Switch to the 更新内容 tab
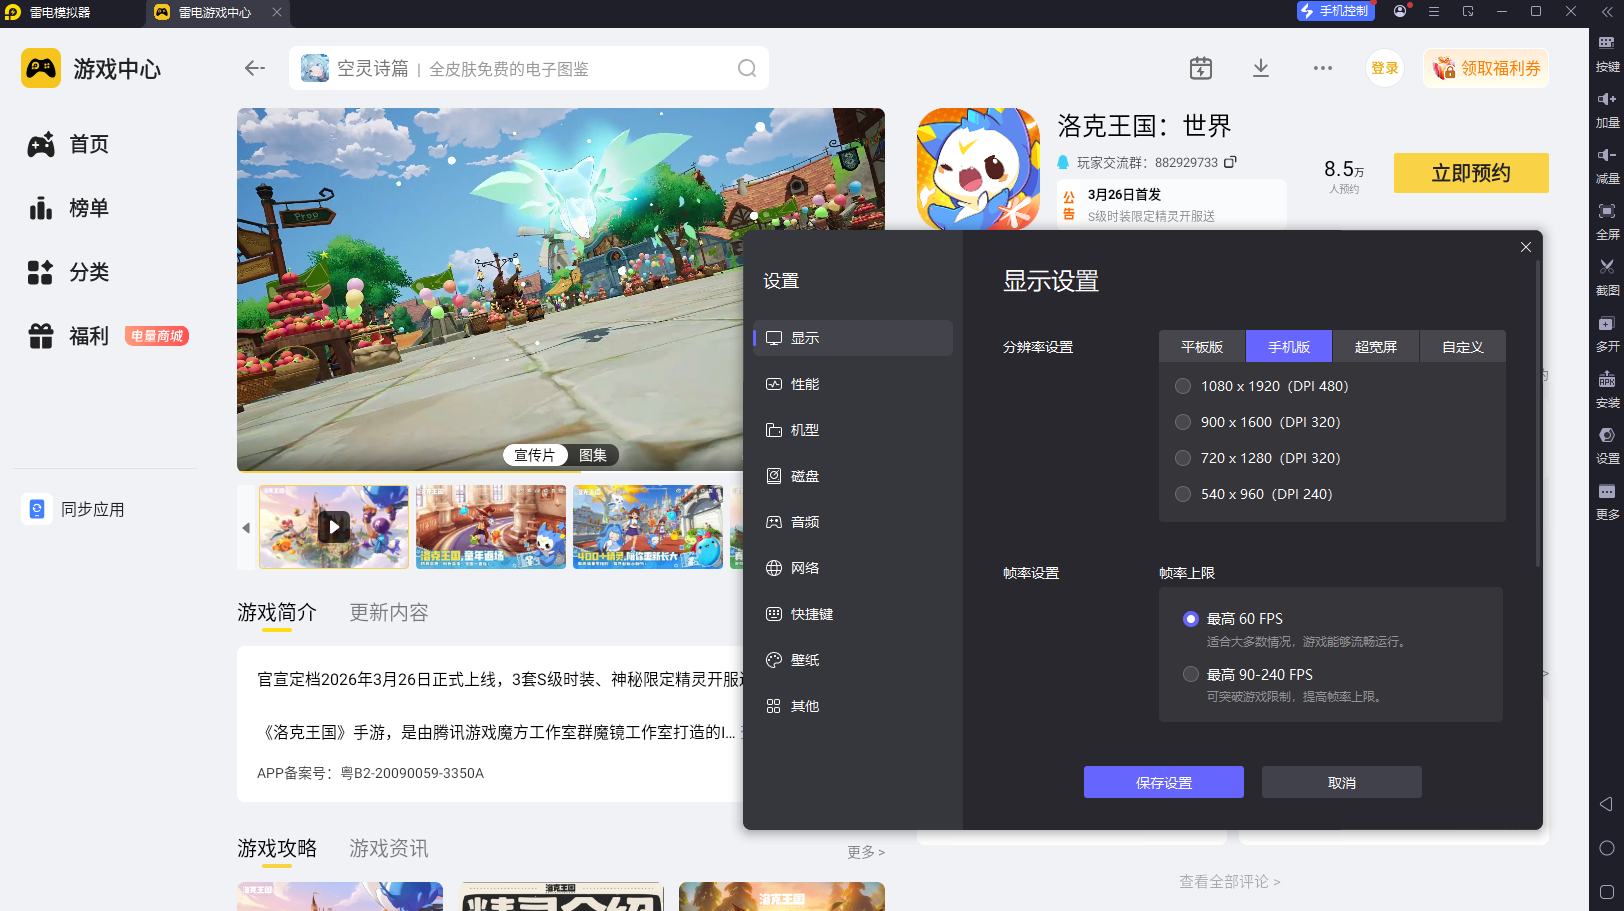This screenshot has height=911, width=1624. tap(388, 612)
